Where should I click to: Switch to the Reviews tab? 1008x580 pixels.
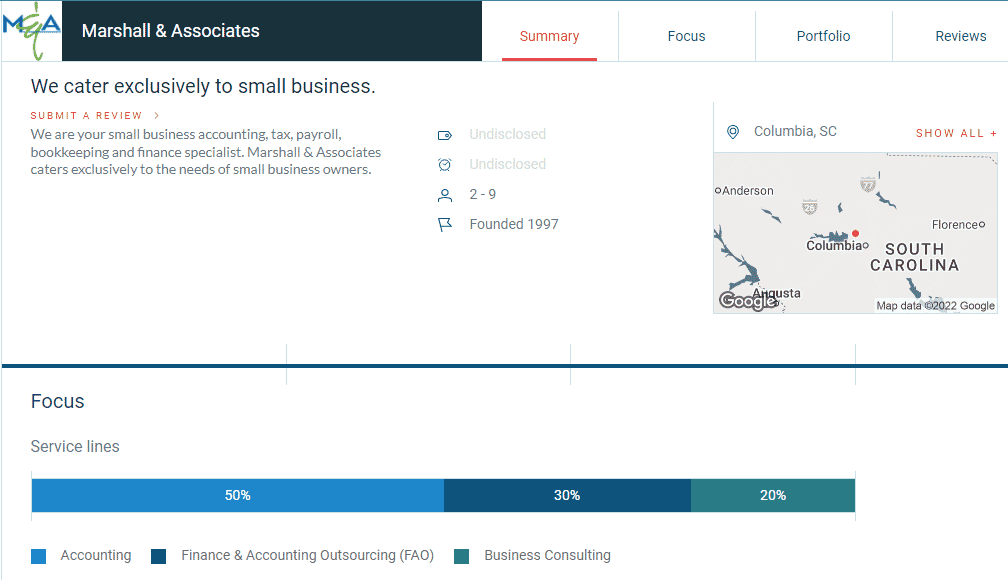(x=960, y=35)
